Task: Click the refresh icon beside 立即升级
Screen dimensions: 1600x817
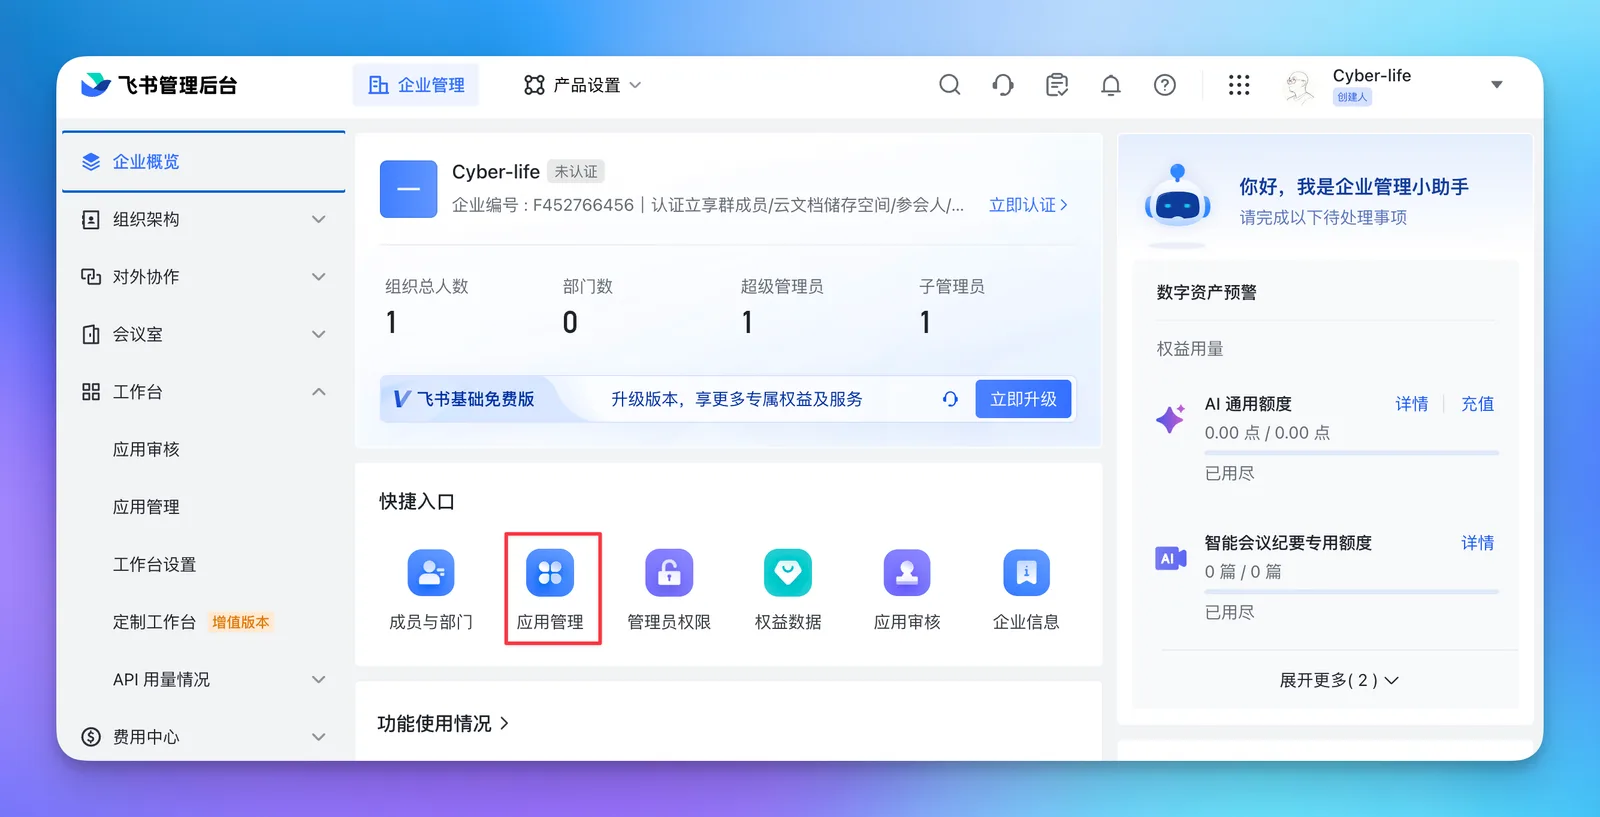Action: tap(950, 399)
